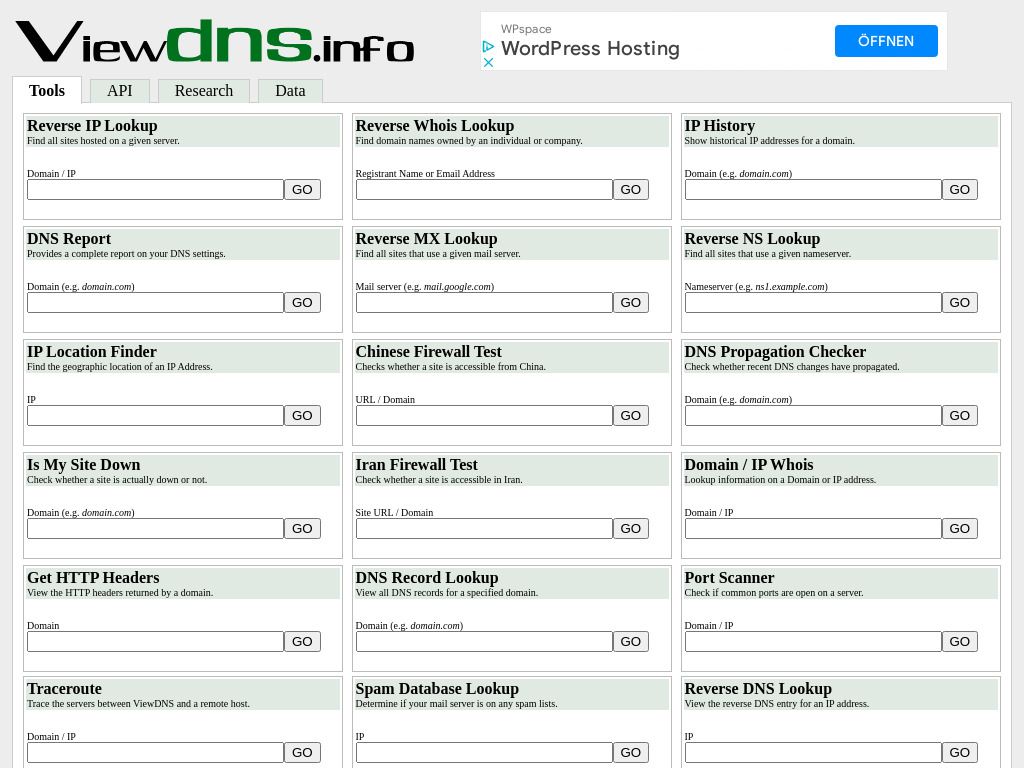Focus the Traceroute domain field
The image size is (1024, 768).
click(x=155, y=752)
